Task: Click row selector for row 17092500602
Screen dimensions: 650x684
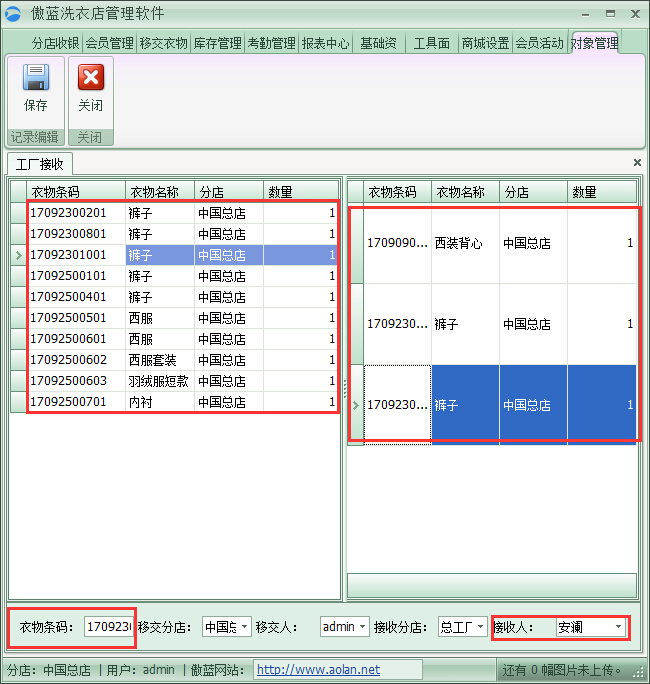Action: click(x=18, y=360)
